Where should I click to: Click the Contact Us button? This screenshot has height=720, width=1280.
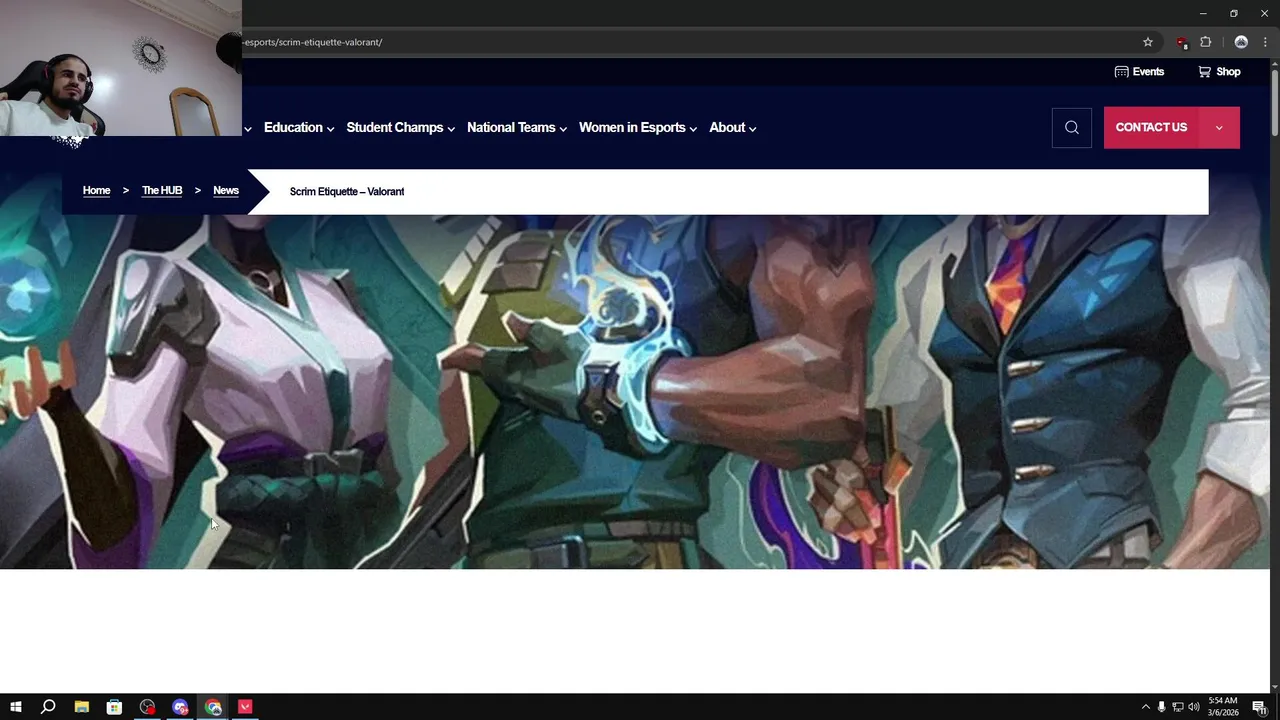(1151, 127)
